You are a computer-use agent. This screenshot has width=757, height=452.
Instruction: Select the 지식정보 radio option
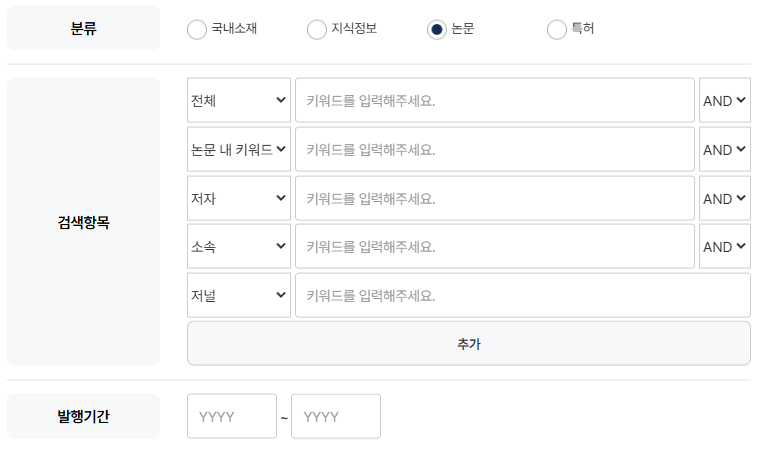(x=317, y=29)
